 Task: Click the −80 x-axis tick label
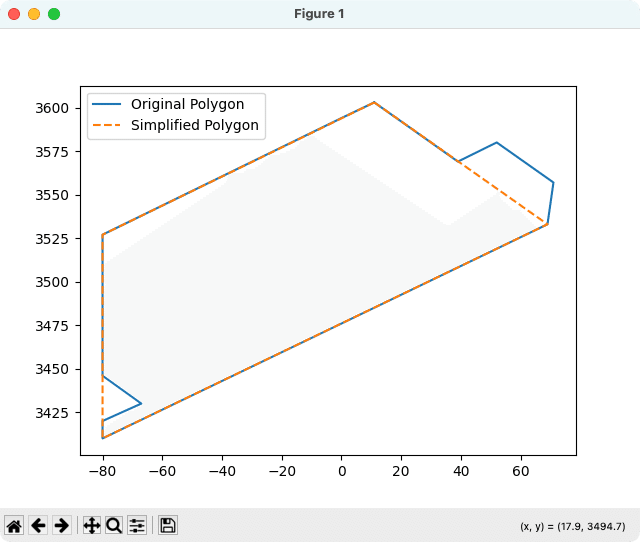click(x=102, y=471)
